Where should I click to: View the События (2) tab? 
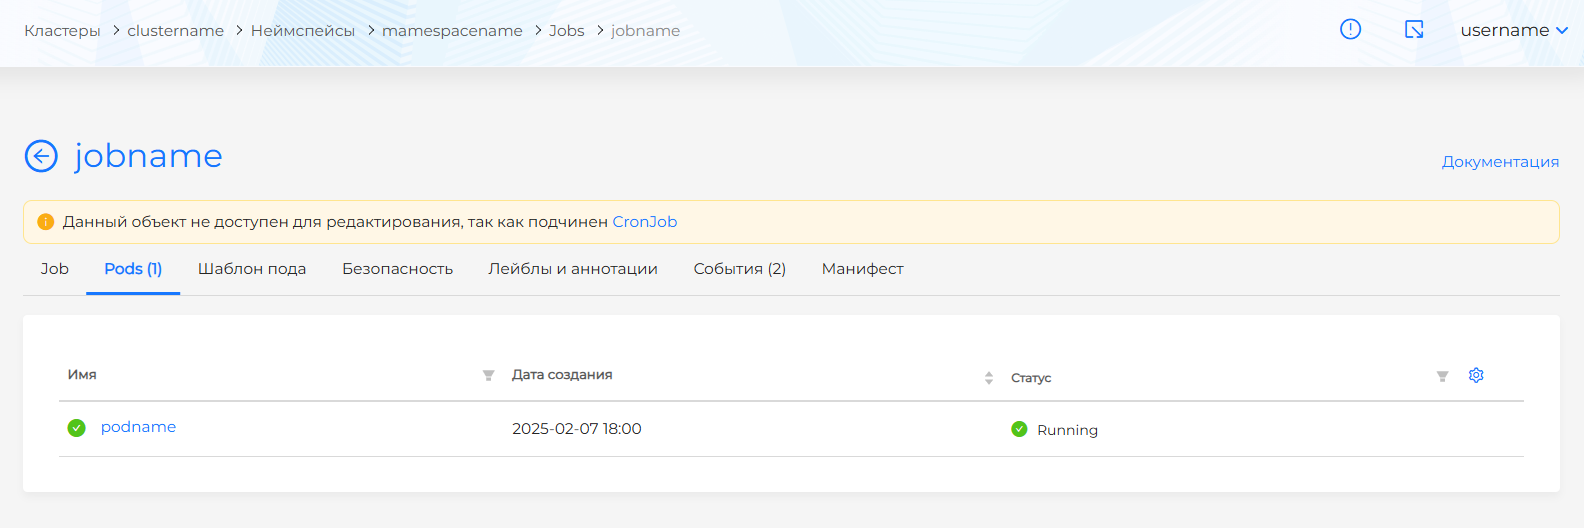click(739, 269)
